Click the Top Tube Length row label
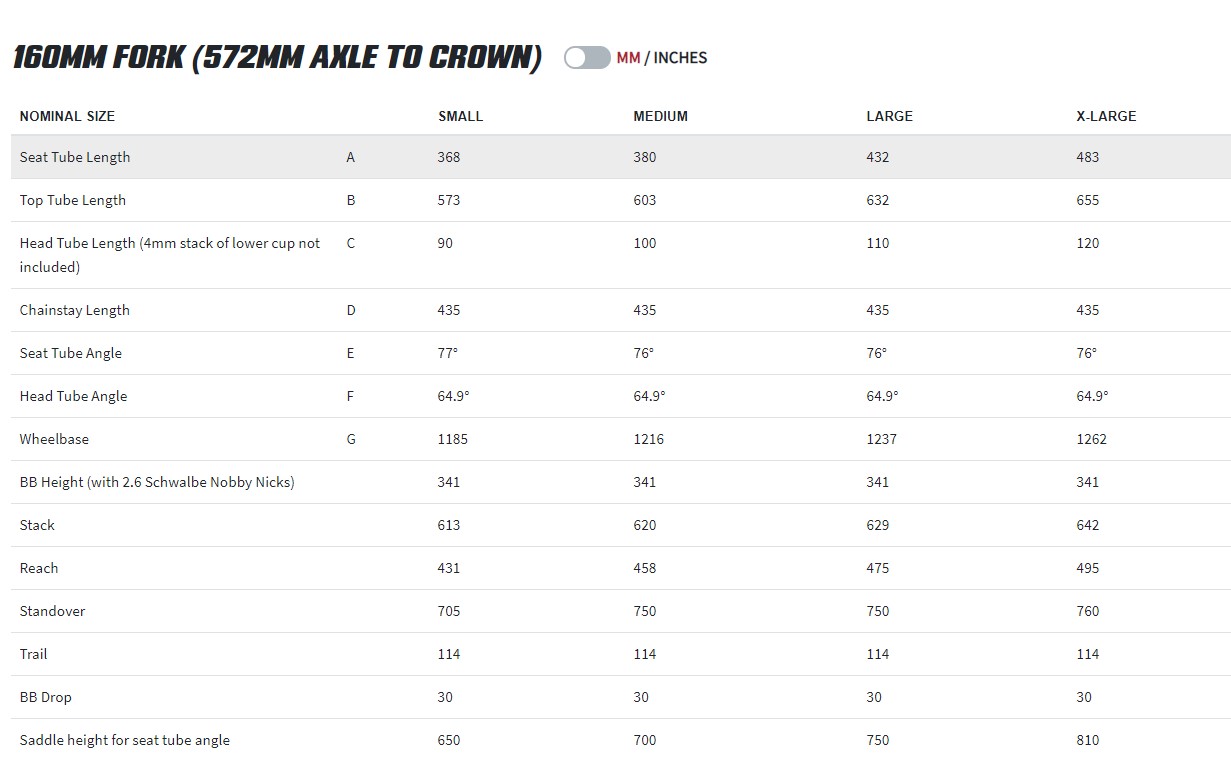Image resolution: width=1231 pixels, height=777 pixels. coord(73,200)
